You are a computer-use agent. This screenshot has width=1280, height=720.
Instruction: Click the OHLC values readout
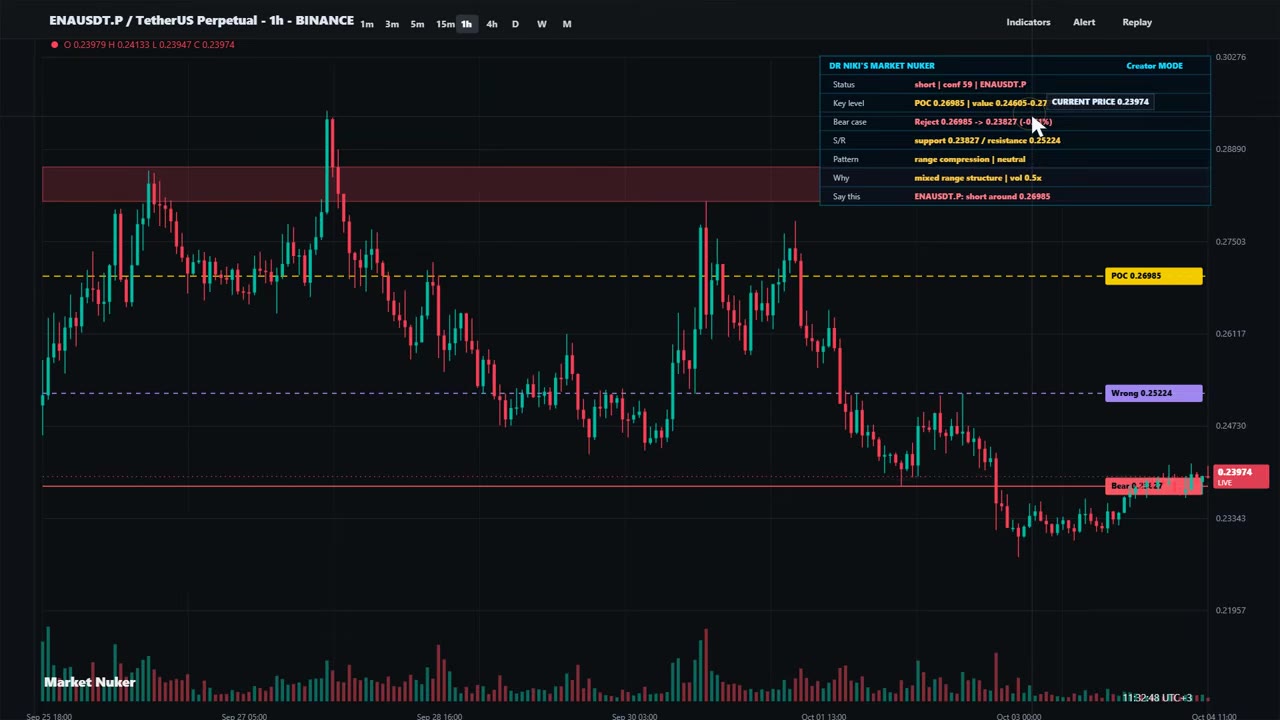coord(149,44)
